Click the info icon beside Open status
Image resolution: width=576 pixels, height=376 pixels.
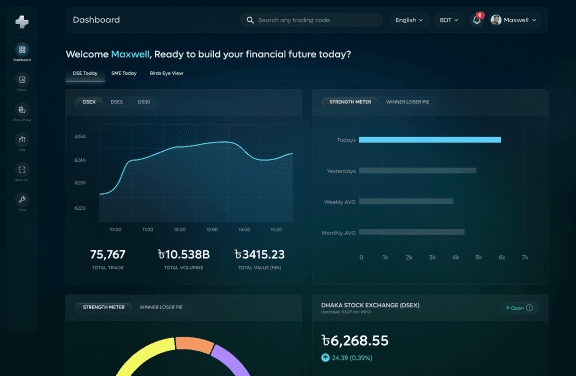pyautogui.click(x=529, y=308)
